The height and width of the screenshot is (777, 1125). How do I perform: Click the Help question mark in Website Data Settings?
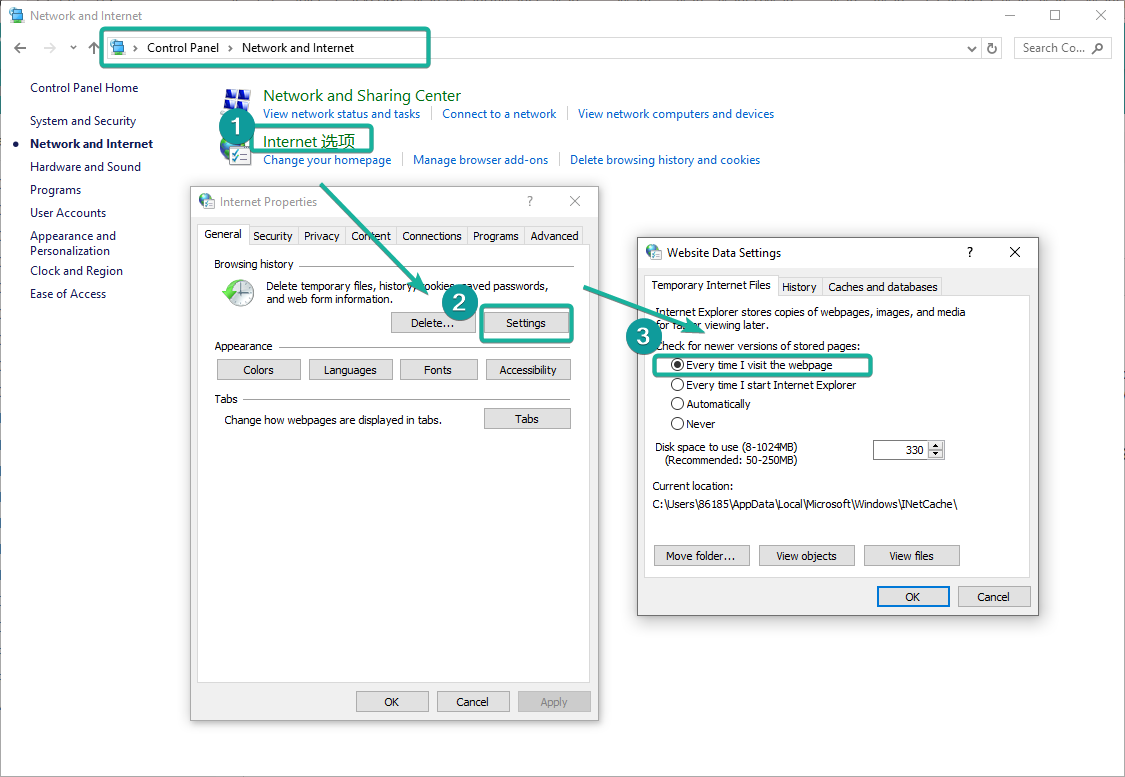(970, 252)
